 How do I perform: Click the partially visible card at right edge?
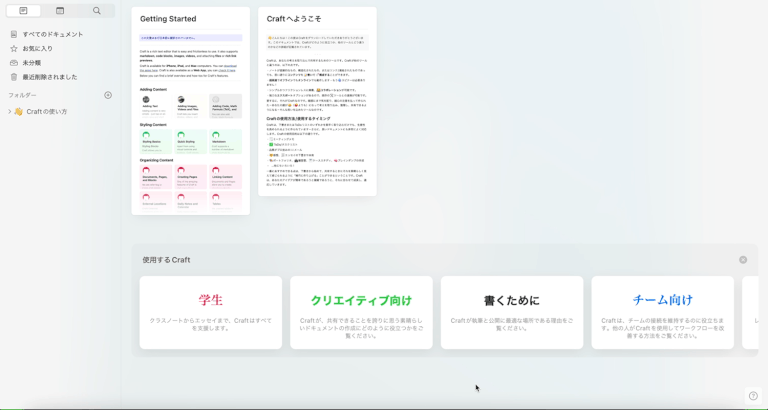click(x=752, y=312)
